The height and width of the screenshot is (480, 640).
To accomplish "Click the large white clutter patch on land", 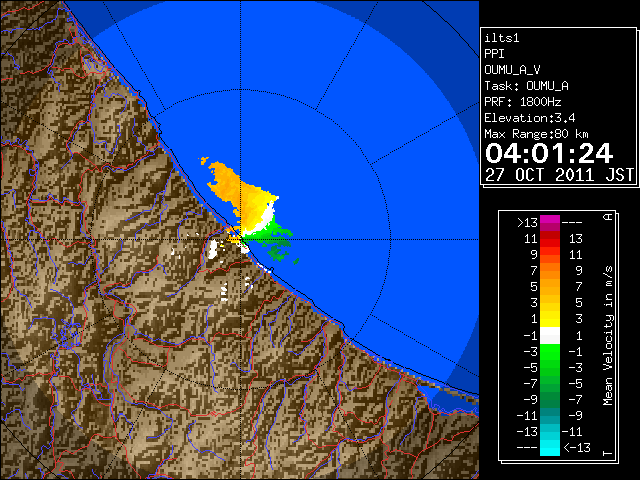I will click(213, 249).
